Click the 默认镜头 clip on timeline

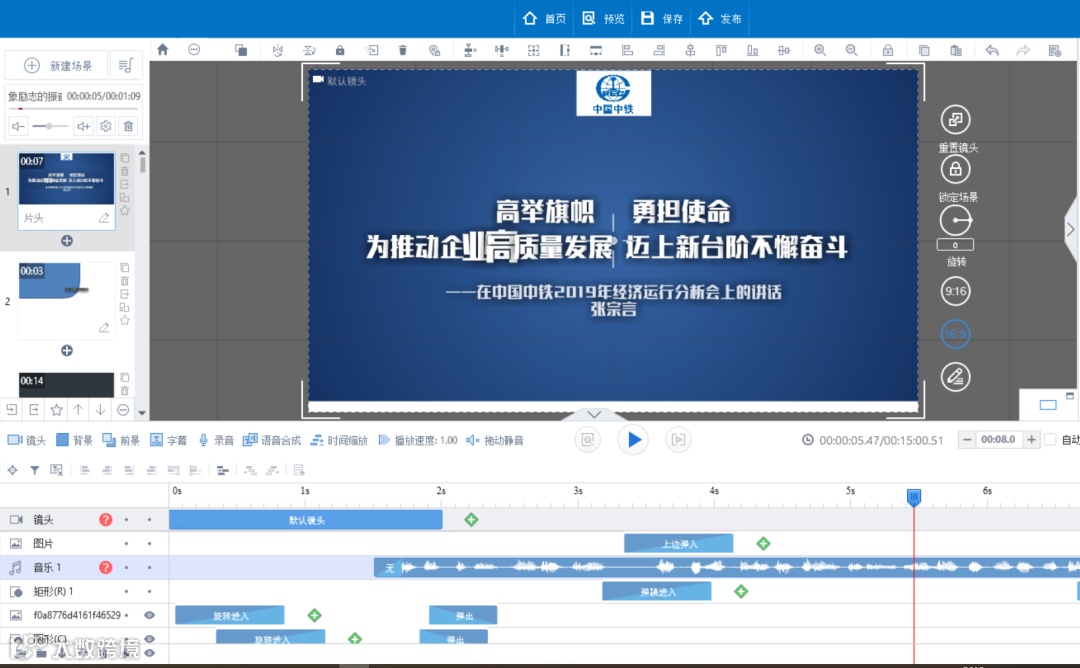coord(306,520)
